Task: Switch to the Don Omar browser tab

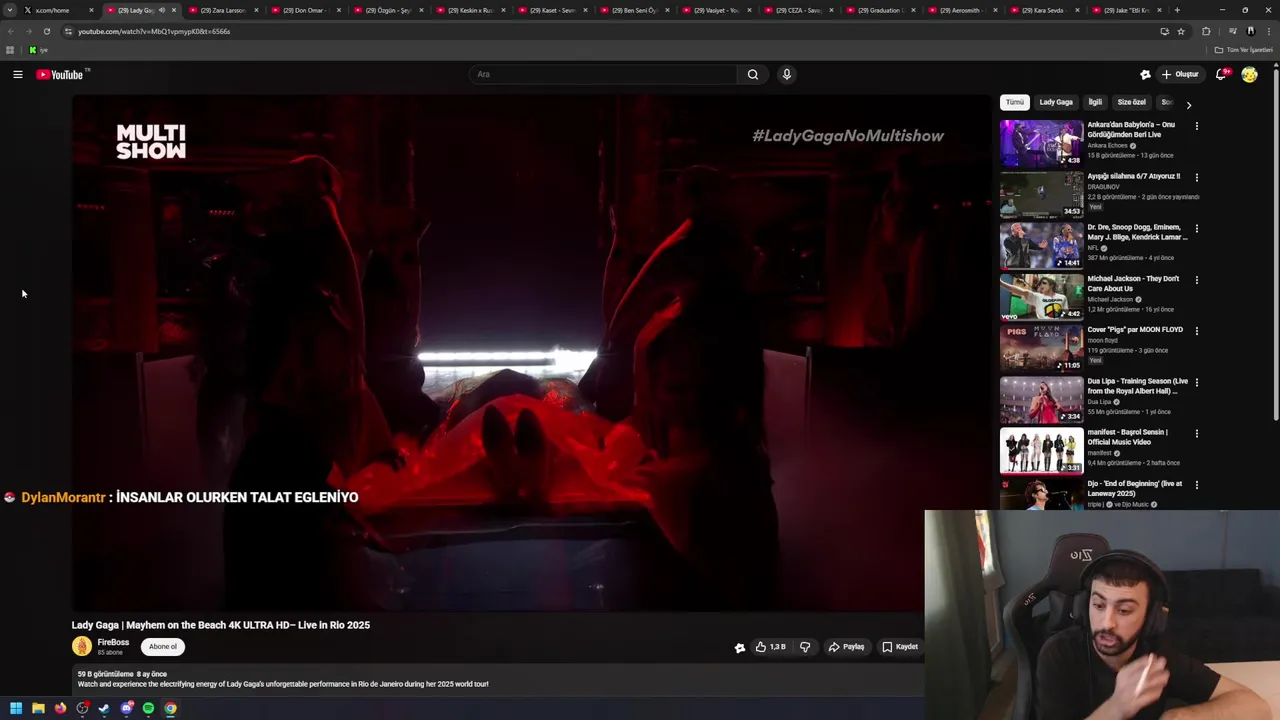Action: (304, 10)
